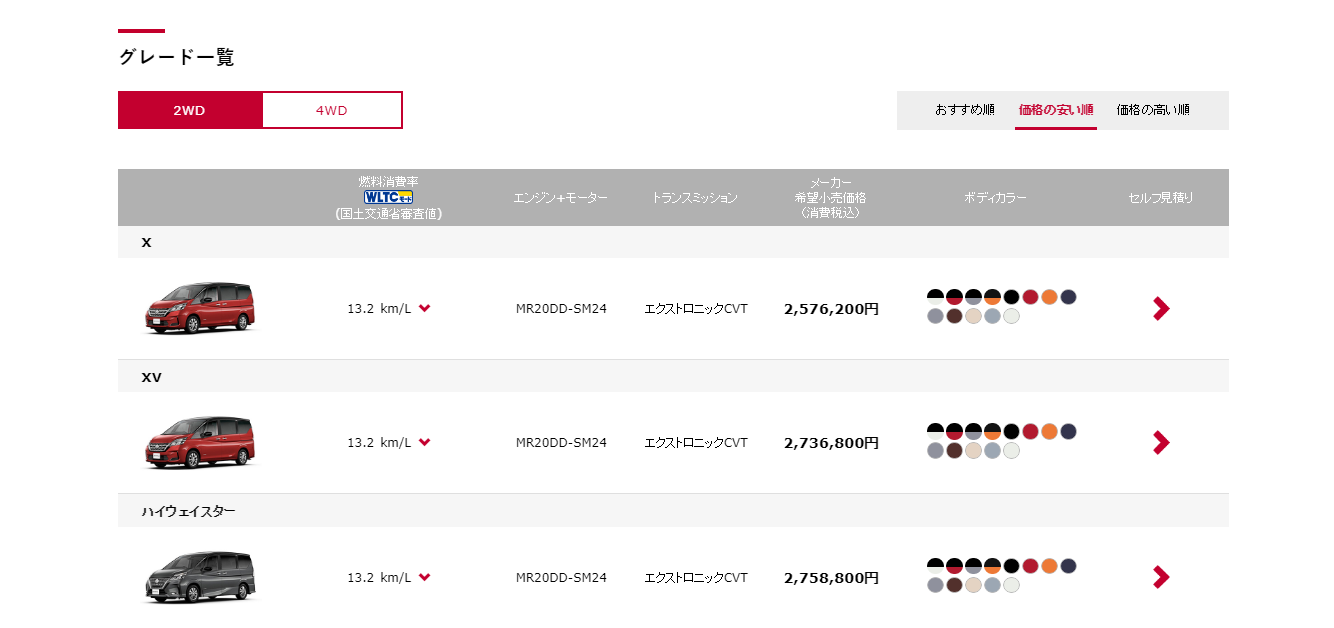Click the red grade X car thumbnail
The width and height of the screenshot is (1334, 628).
point(199,307)
